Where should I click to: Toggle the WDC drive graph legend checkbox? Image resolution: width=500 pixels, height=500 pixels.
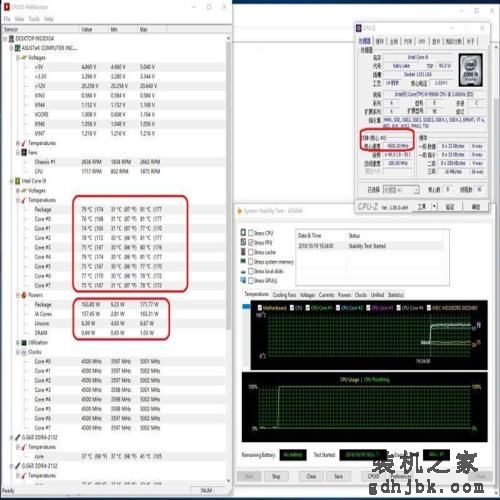(x=429, y=308)
